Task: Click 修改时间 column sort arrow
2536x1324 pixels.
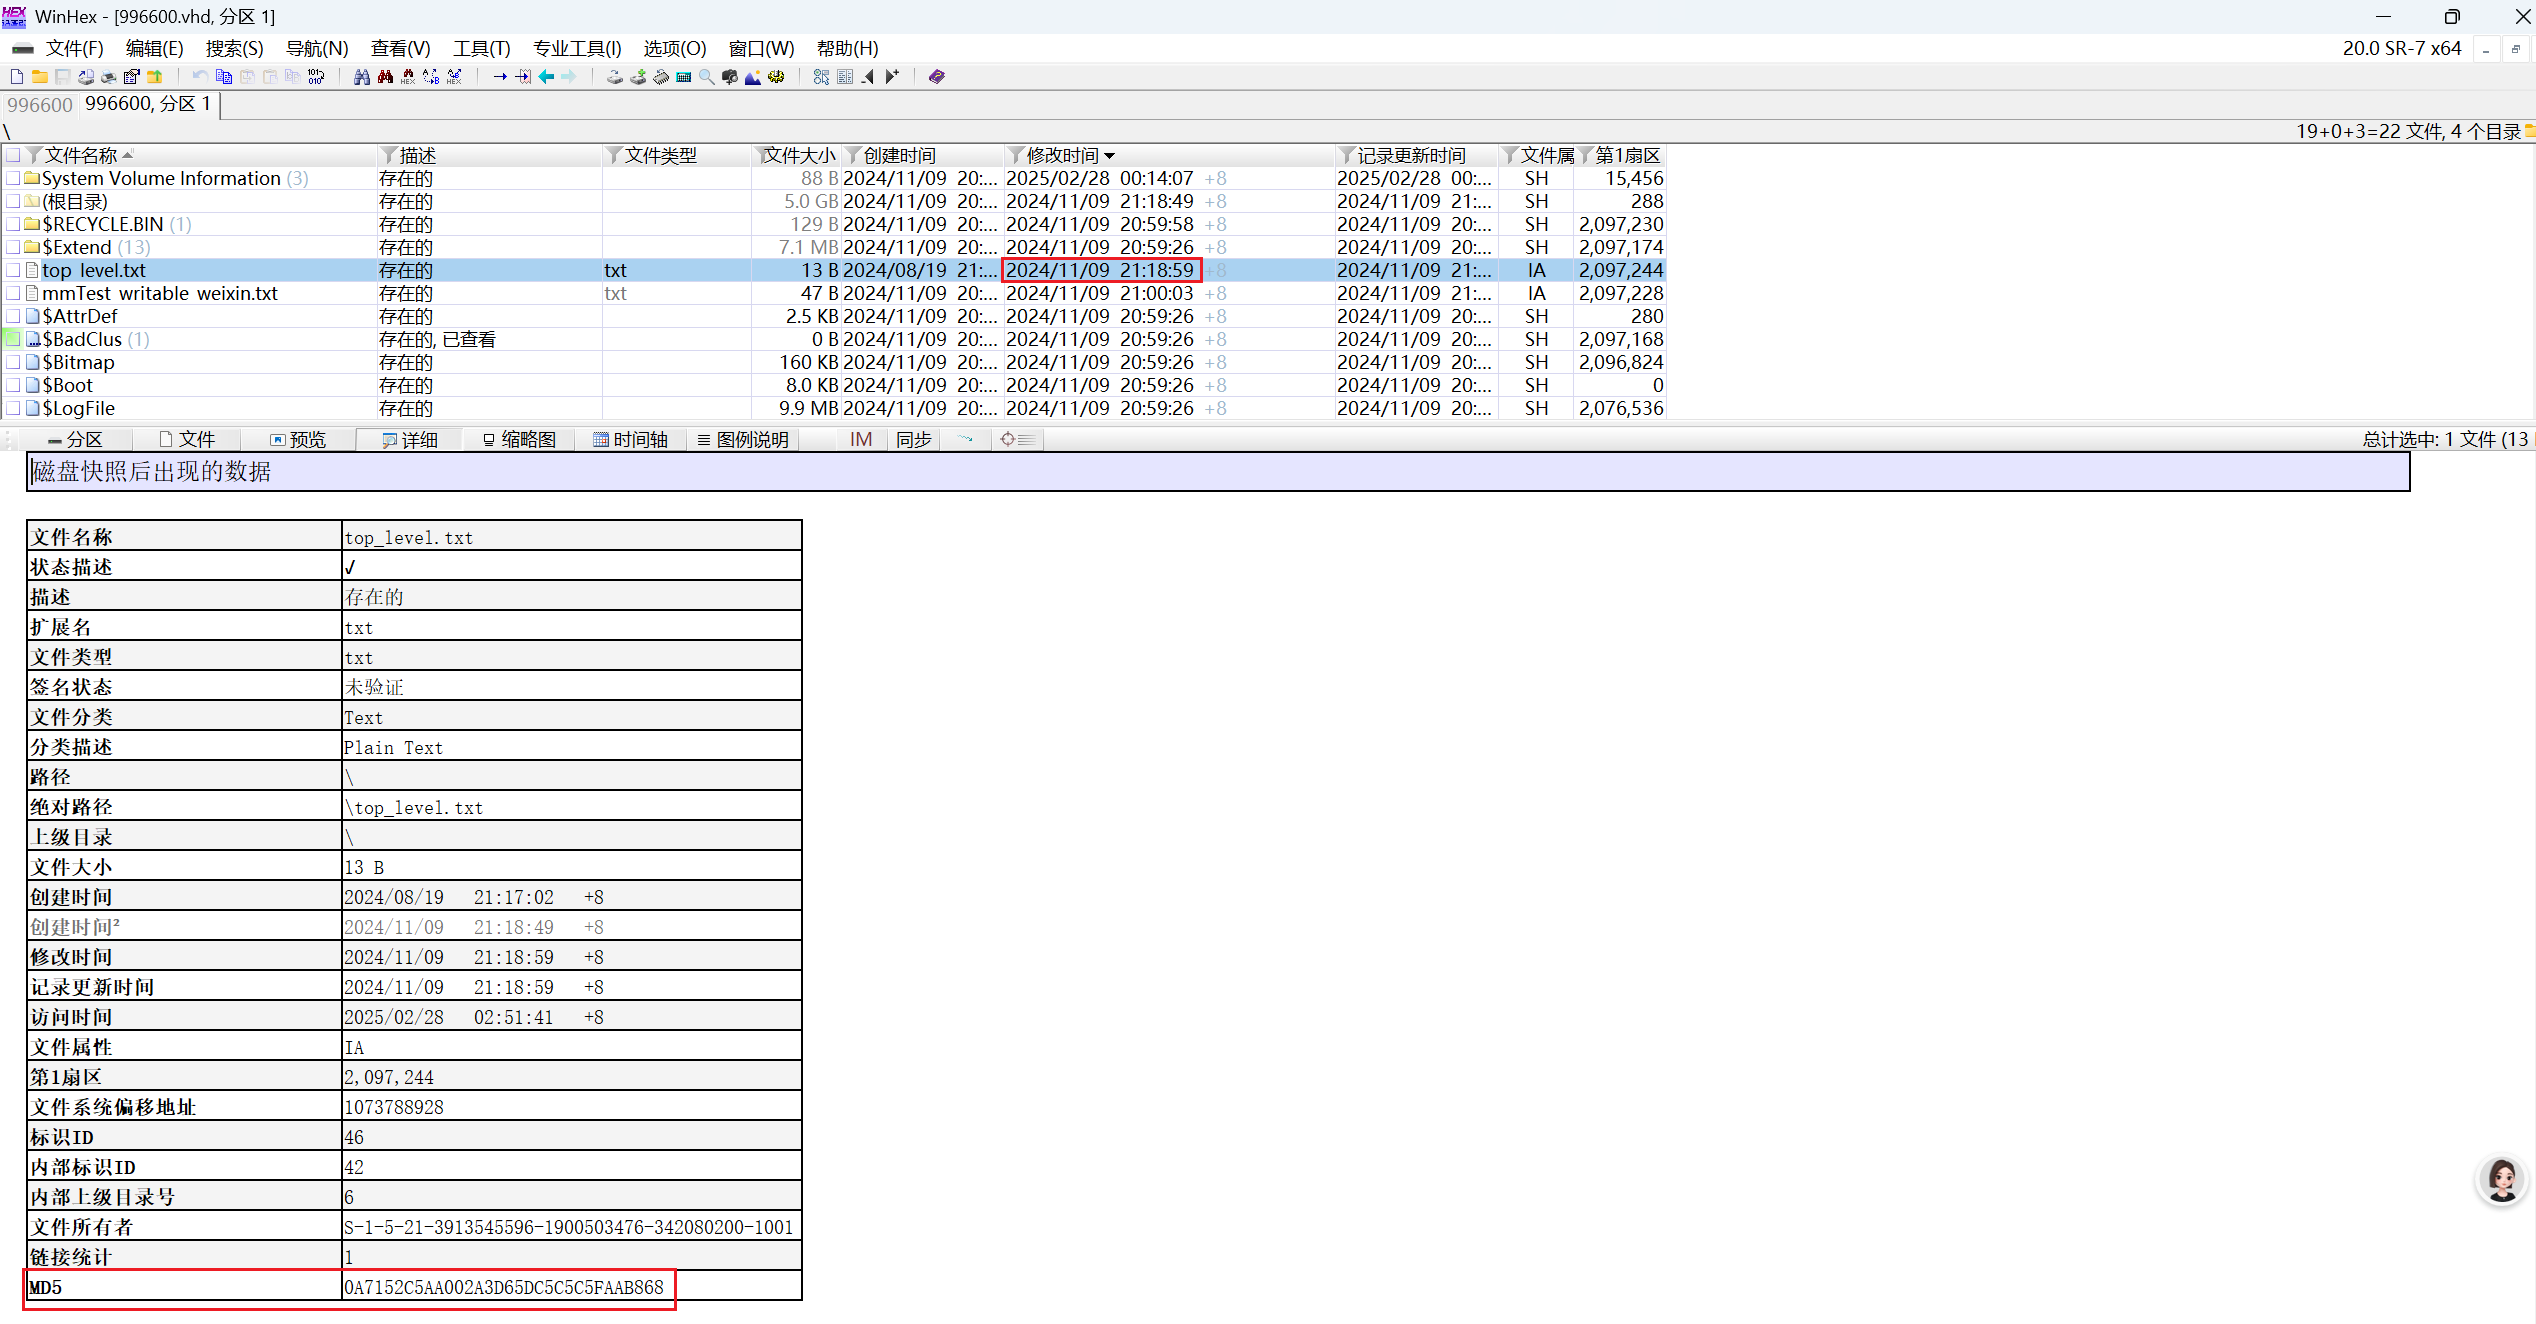Action: coord(1109,156)
